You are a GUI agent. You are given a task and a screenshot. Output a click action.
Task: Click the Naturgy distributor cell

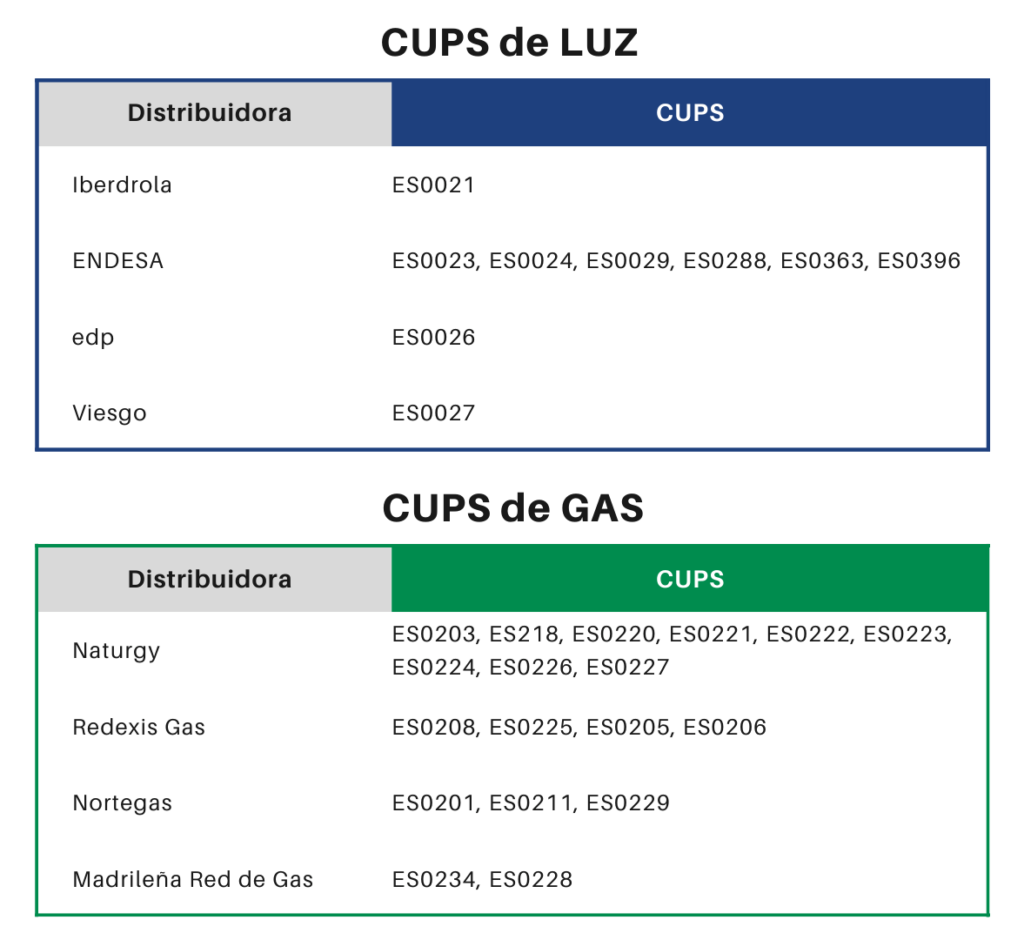(x=116, y=651)
